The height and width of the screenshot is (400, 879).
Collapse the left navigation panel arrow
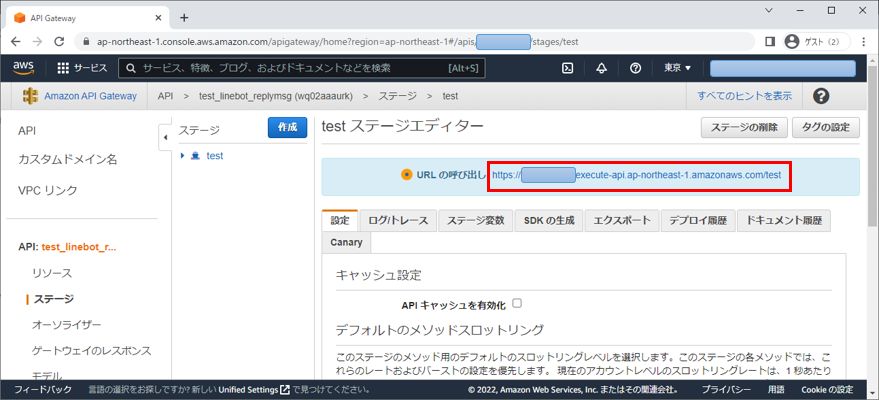pos(165,137)
